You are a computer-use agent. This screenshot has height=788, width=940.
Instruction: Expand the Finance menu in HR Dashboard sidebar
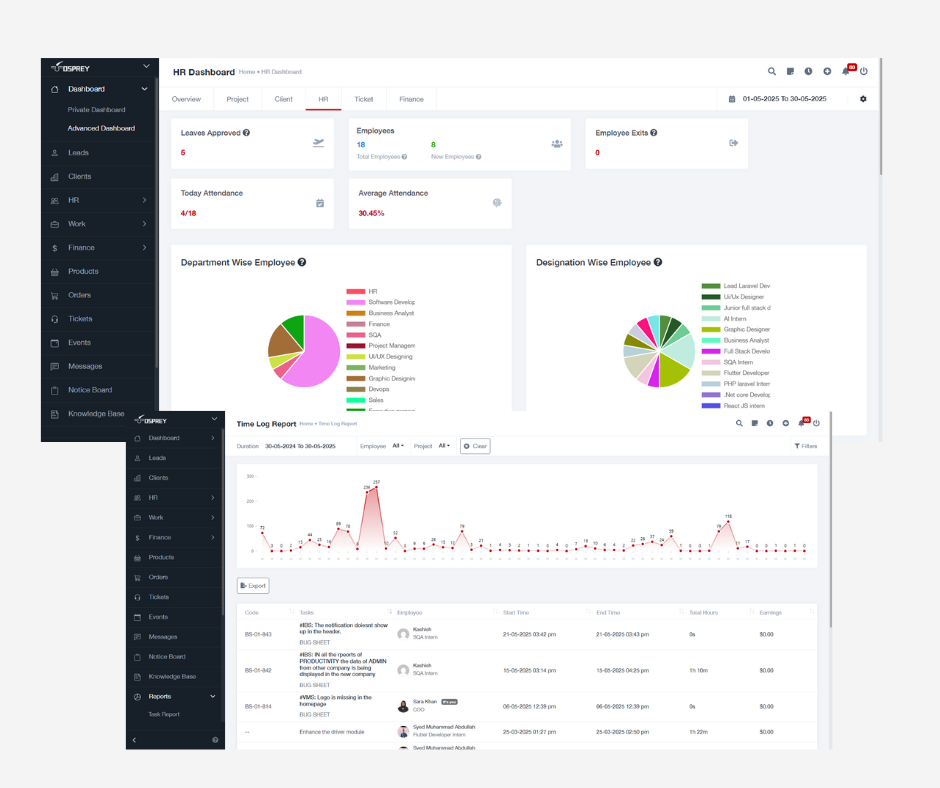(x=144, y=248)
